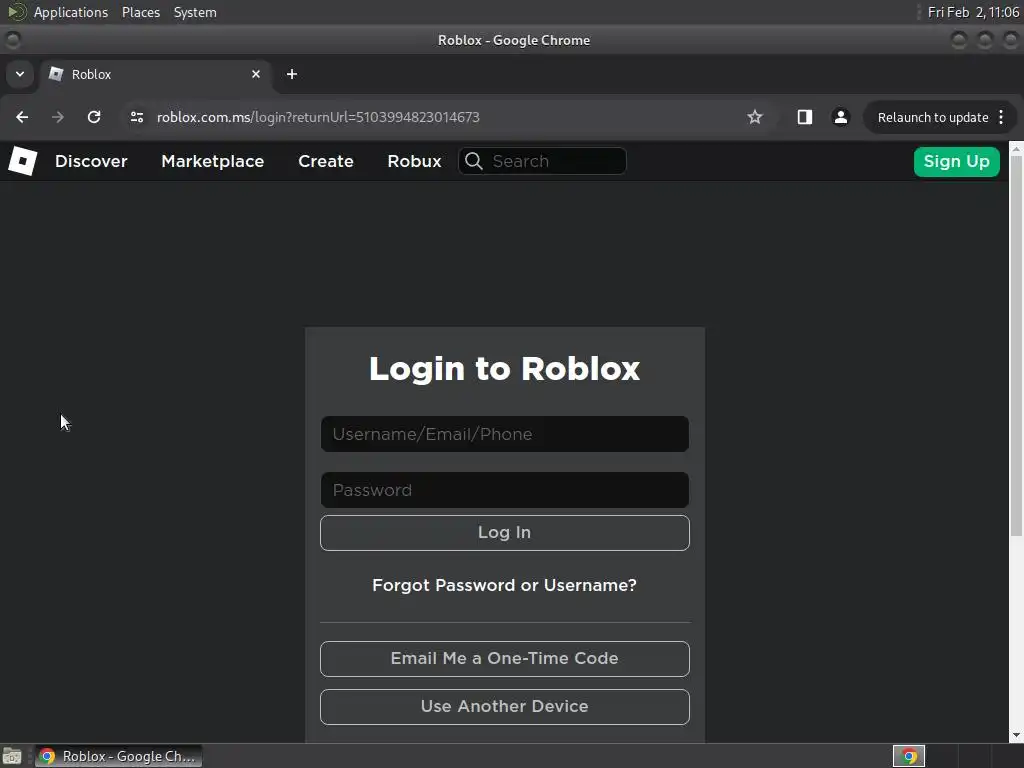Click the Roblox logo icon in navbar
This screenshot has width=1024, height=768.
coord(22,161)
